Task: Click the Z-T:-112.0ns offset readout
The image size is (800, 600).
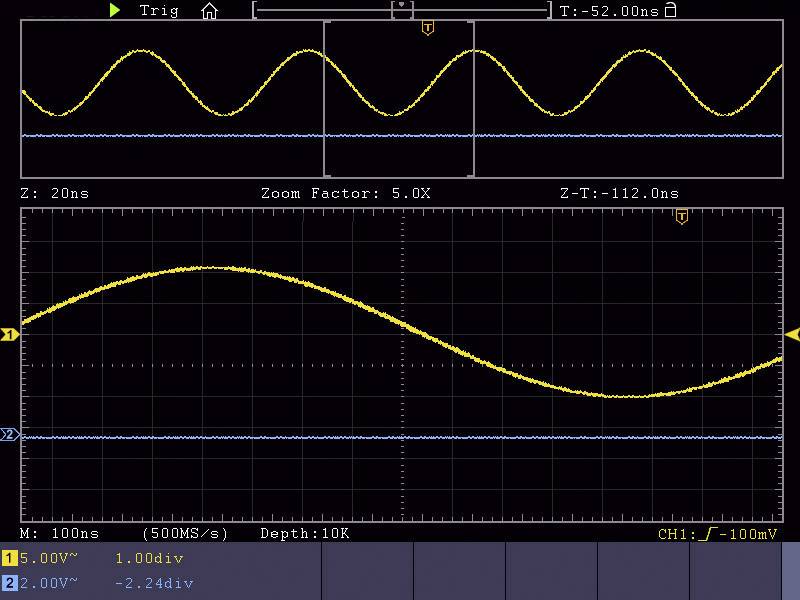Action: point(617,193)
